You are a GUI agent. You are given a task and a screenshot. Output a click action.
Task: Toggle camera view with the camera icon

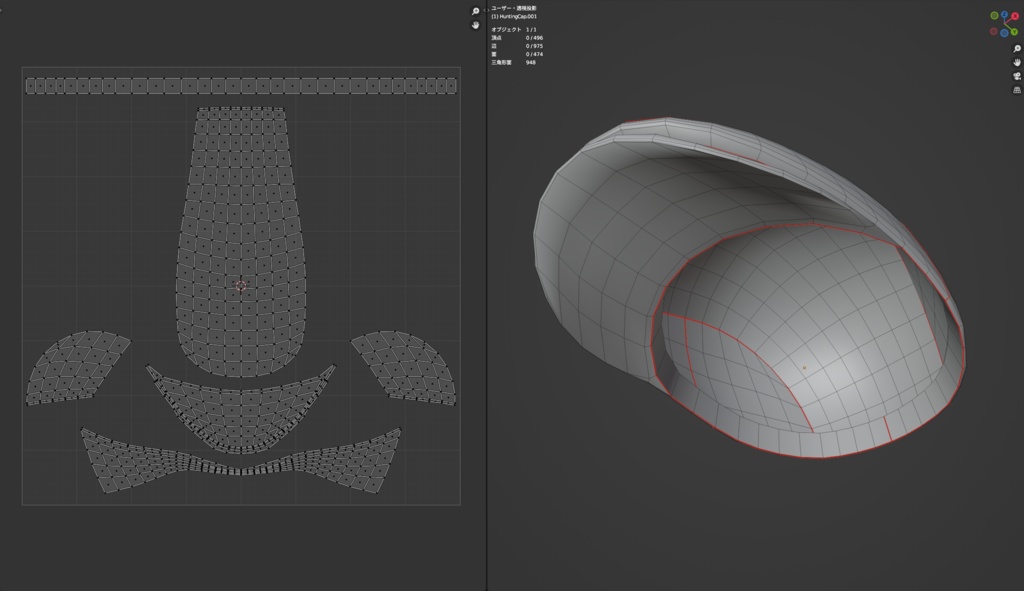point(1017,76)
